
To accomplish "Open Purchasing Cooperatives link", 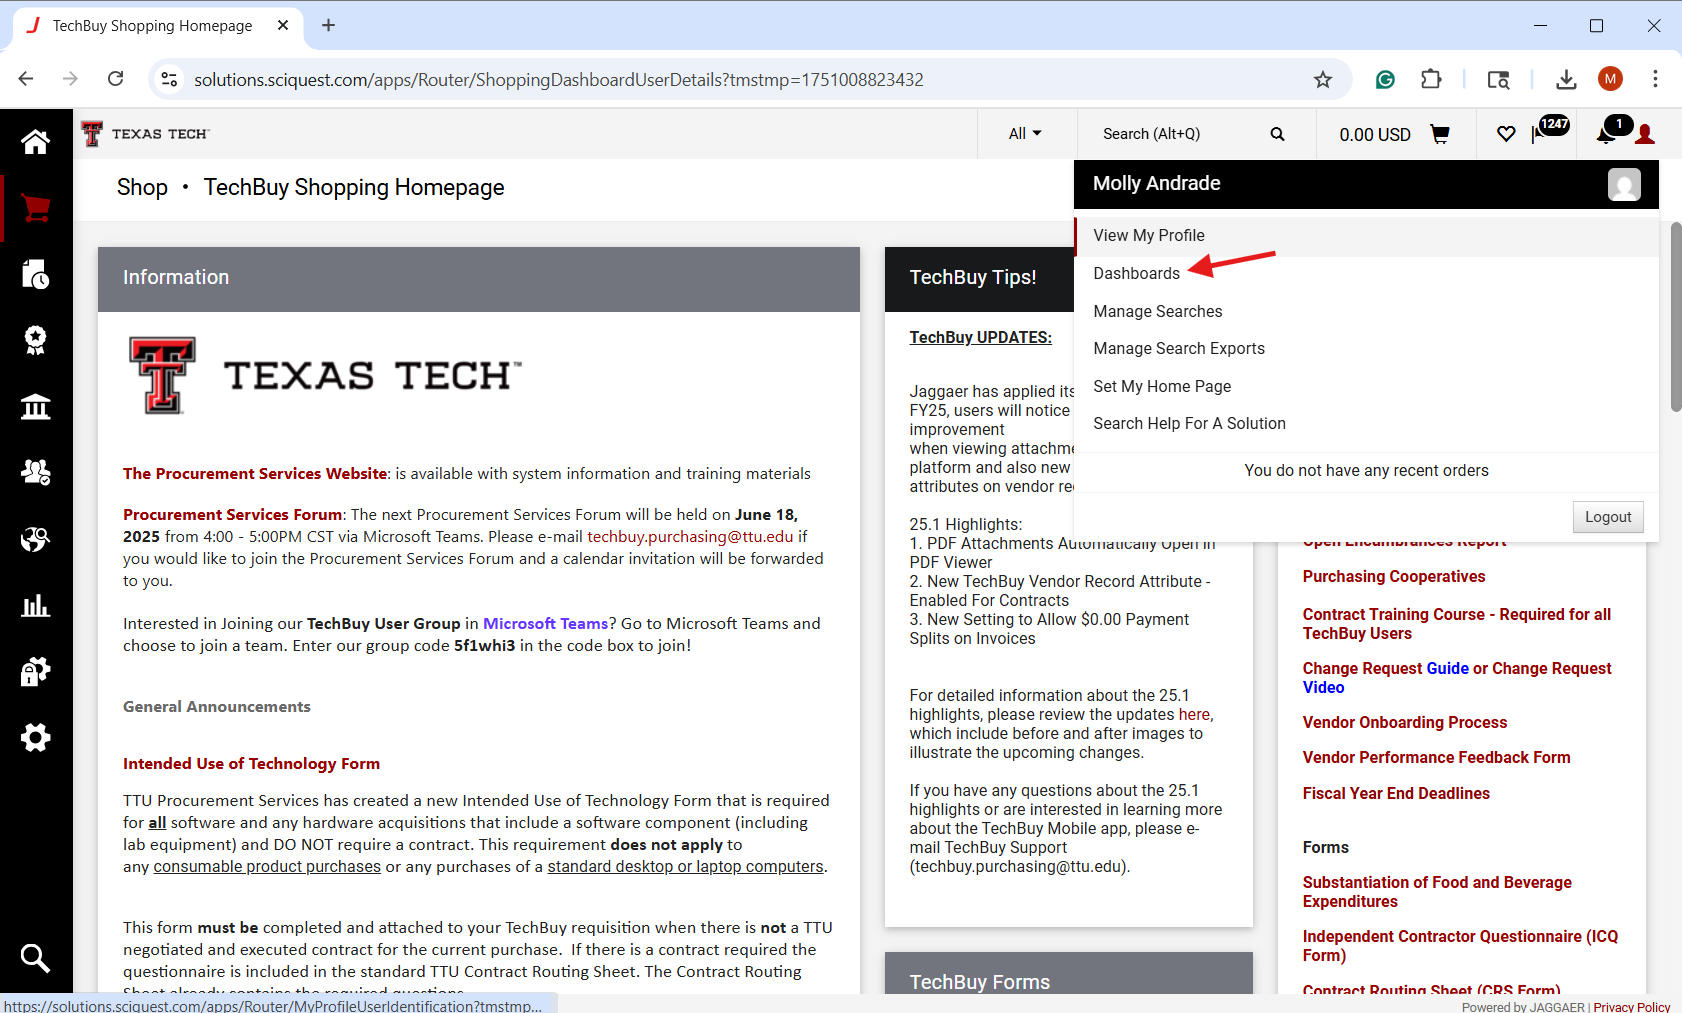I will 1393,577.
